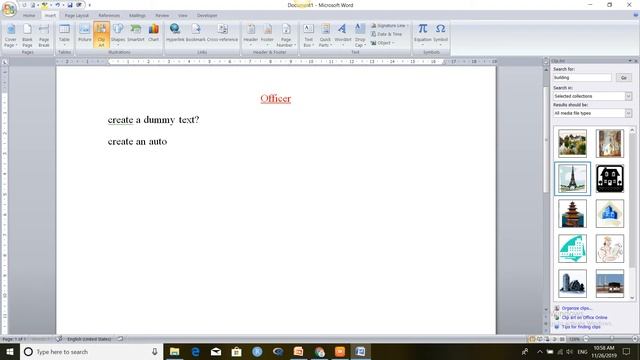Open the Word Help icon
This screenshot has height=360, width=640.
pos(636,15)
